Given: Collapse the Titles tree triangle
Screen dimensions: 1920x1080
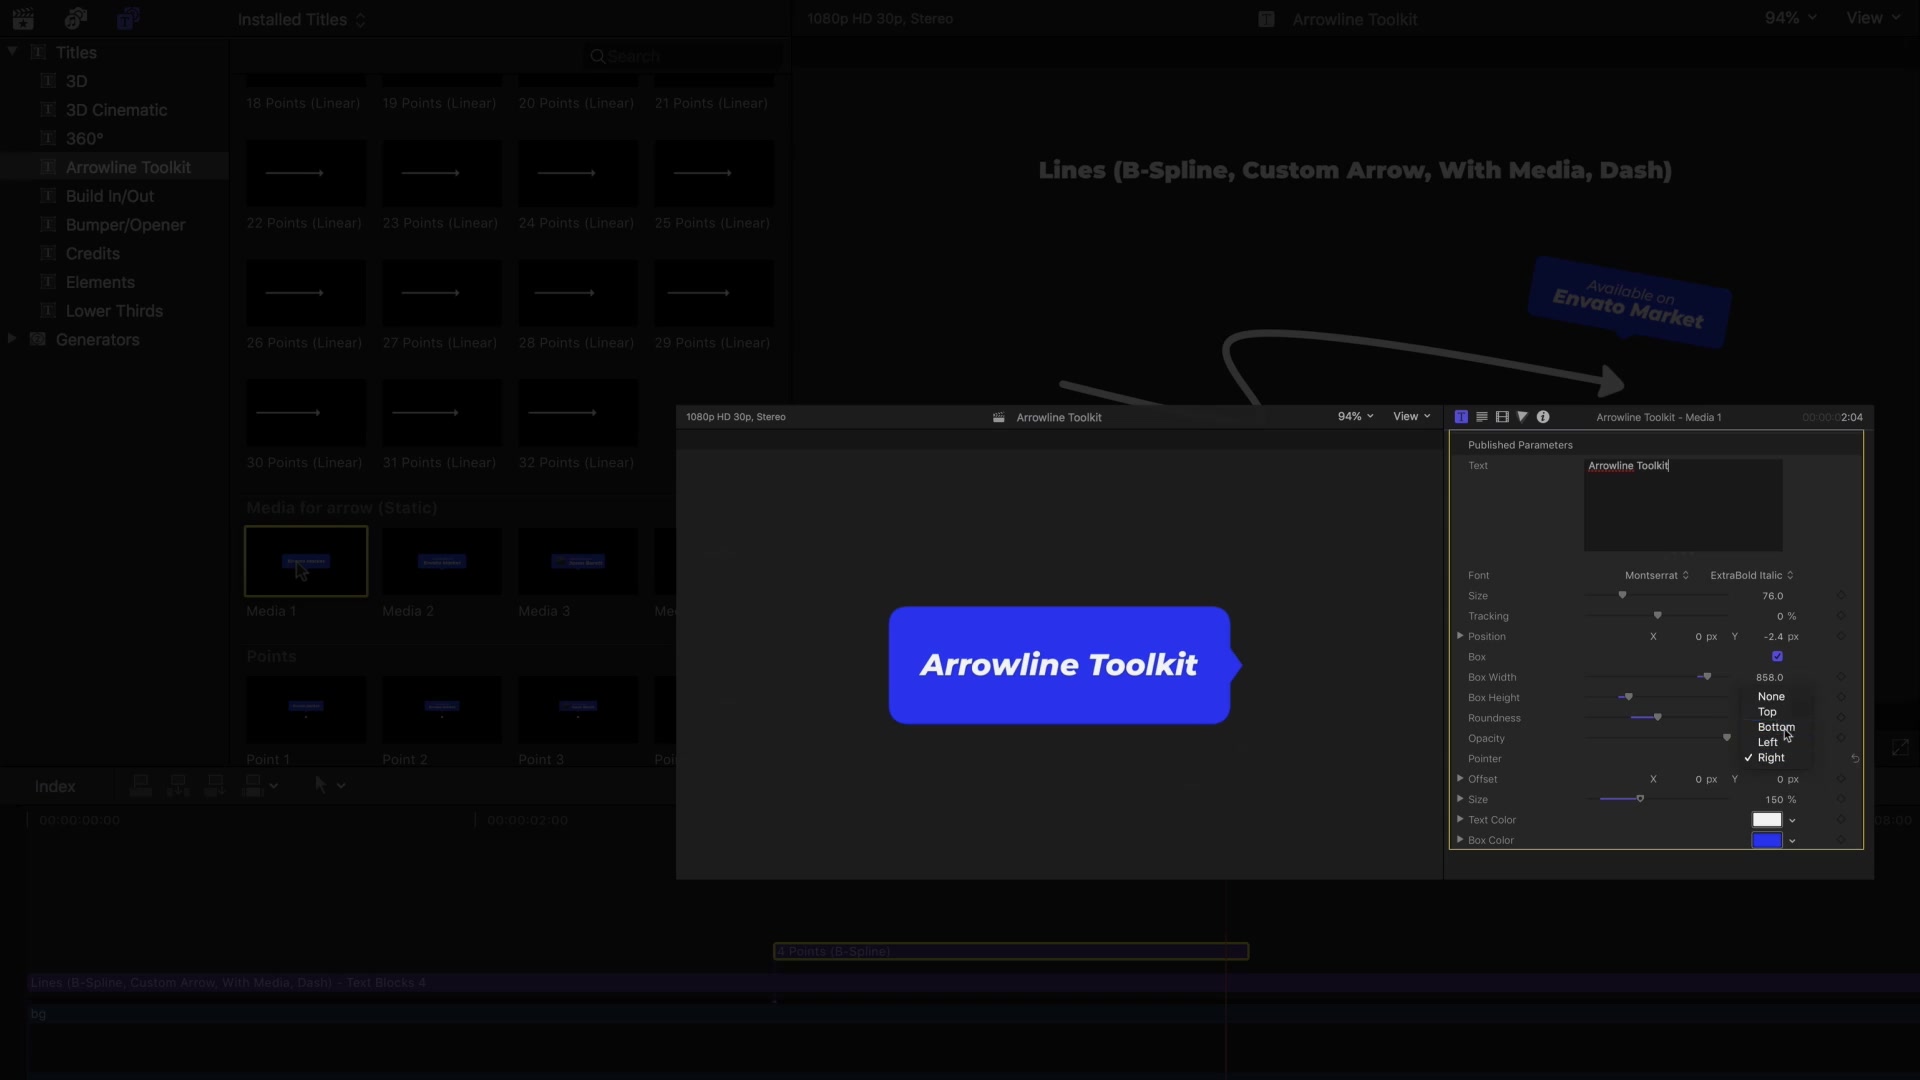Looking at the screenshot, I should click(12, 51).
